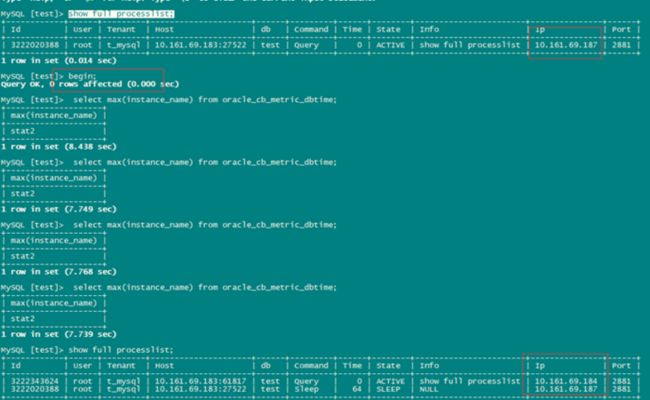This screenshot has width=650, height=400.
Task: Click the last 'show full processlist;' command at bottom
Action: click(121, 350)
